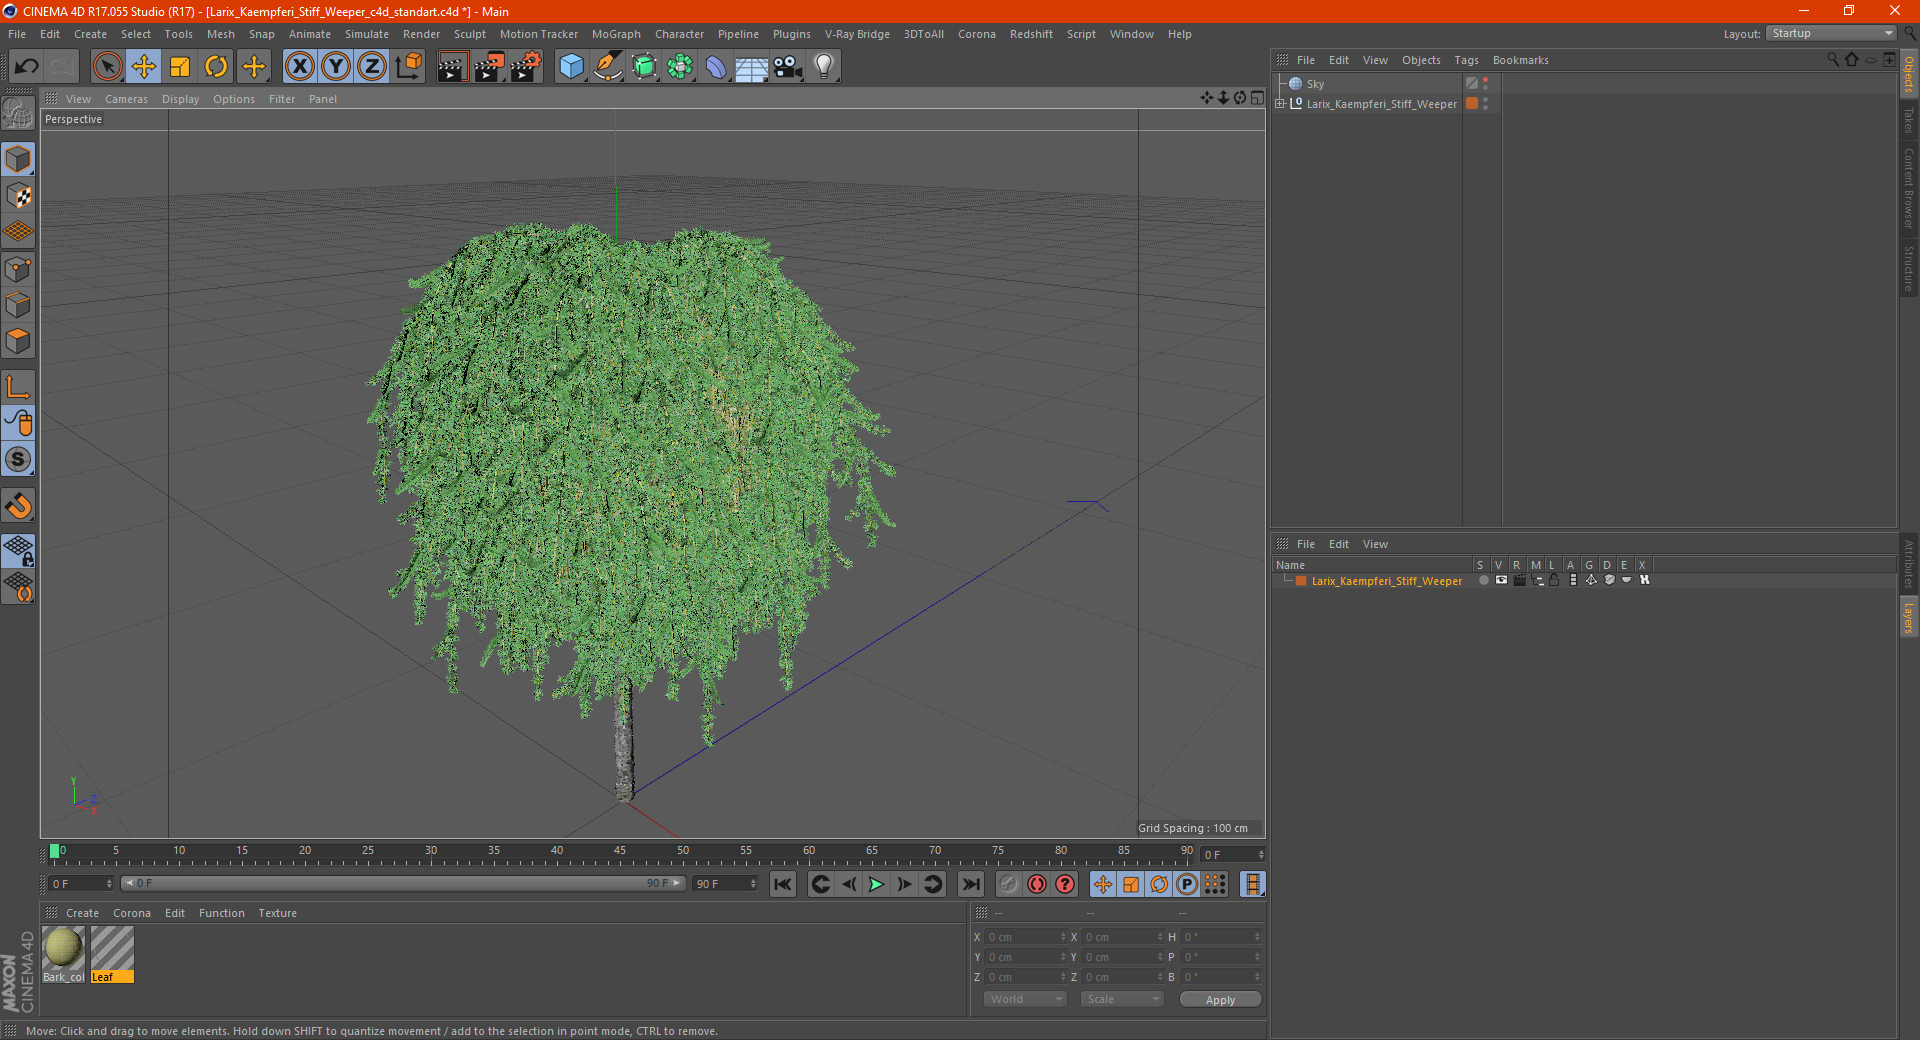
Task: Click the Apply button
Action: pos(1220,999)
